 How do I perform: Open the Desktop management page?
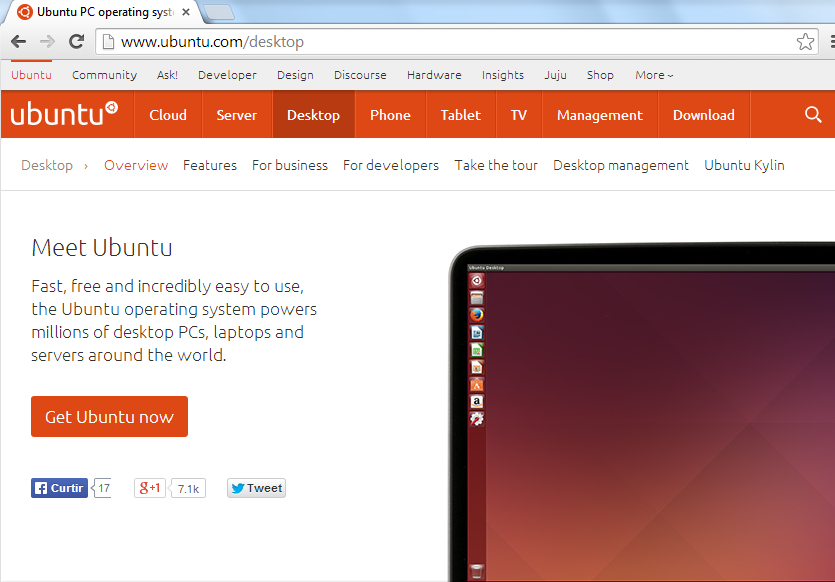(x=620, y=165)
